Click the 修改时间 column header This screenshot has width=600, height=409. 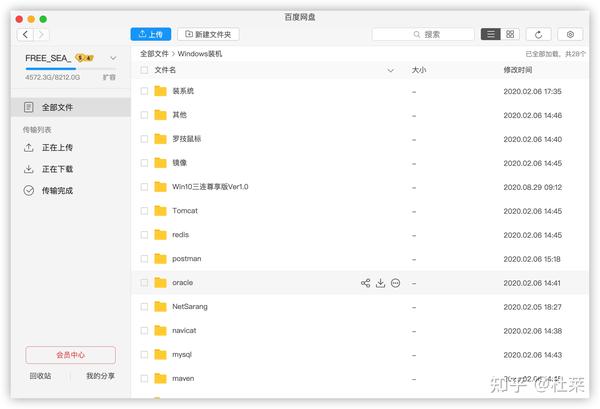[x=518, y=70]
